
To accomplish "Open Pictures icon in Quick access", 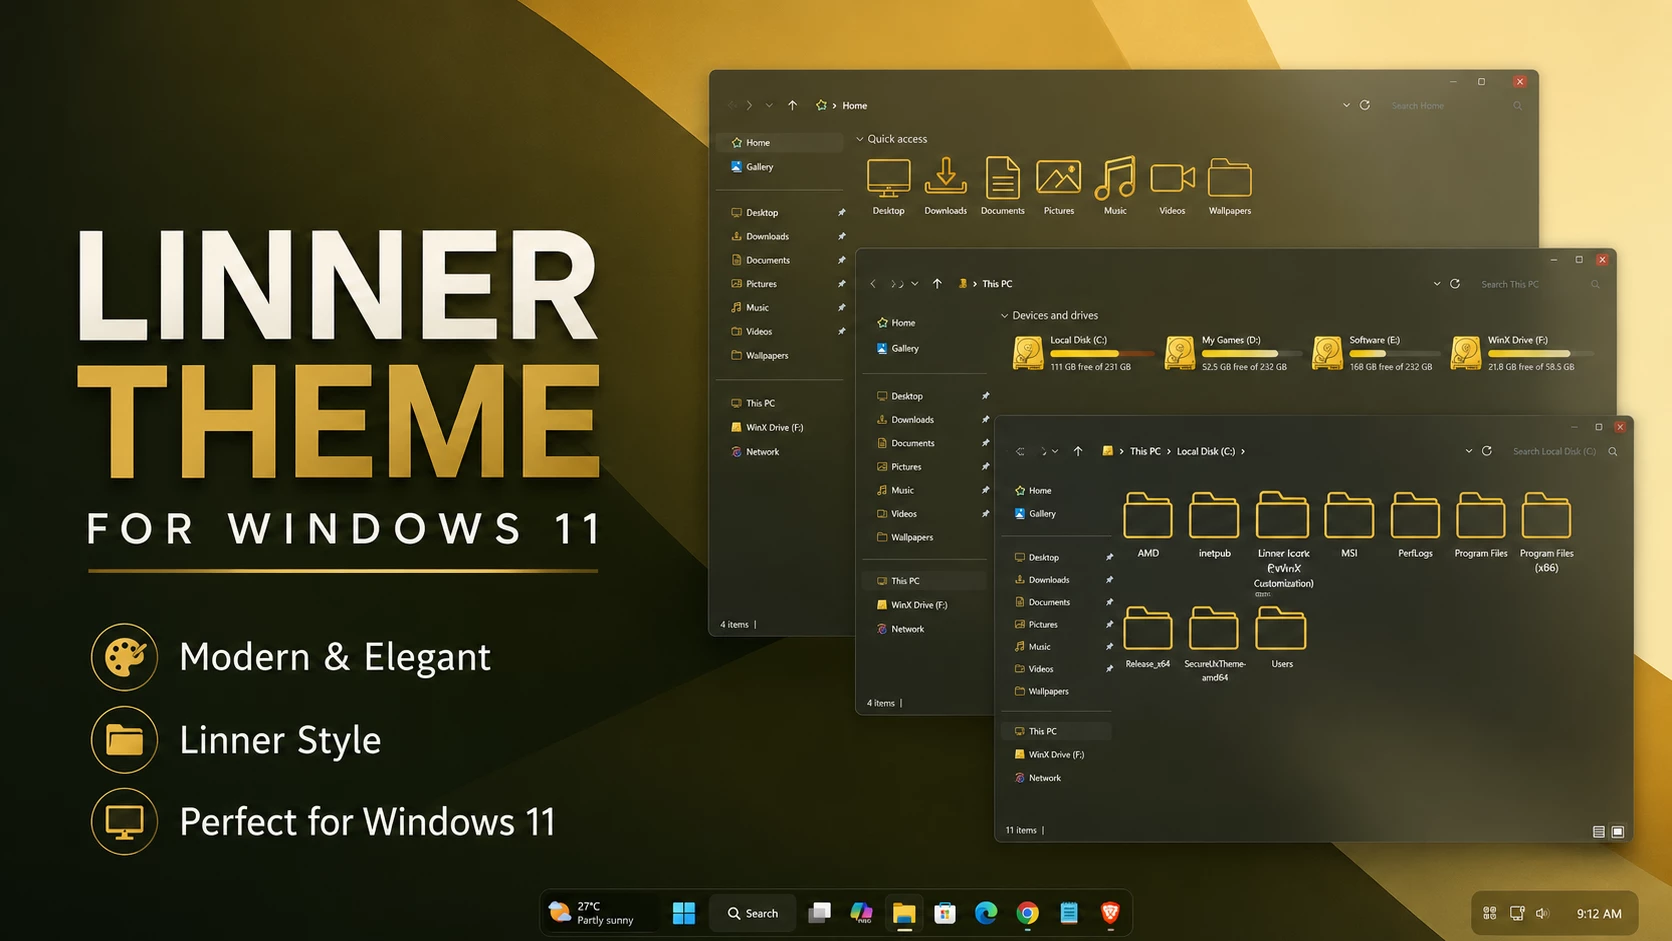I will pyautogui.click(x=1058, y=177).
